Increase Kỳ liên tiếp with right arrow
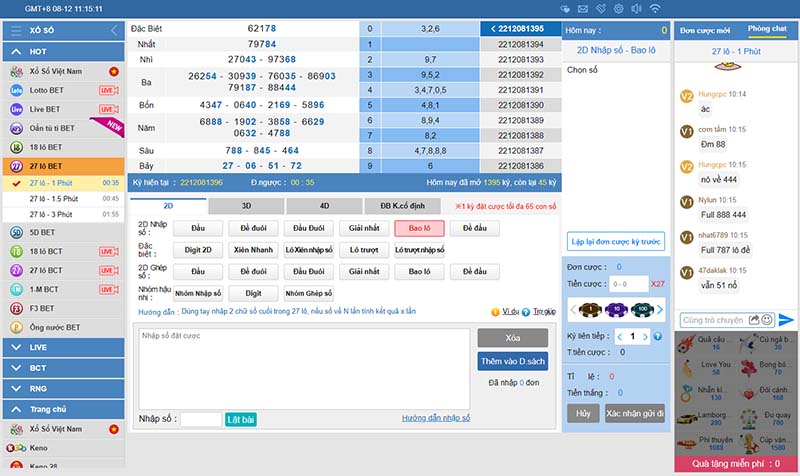 [645, 336]
